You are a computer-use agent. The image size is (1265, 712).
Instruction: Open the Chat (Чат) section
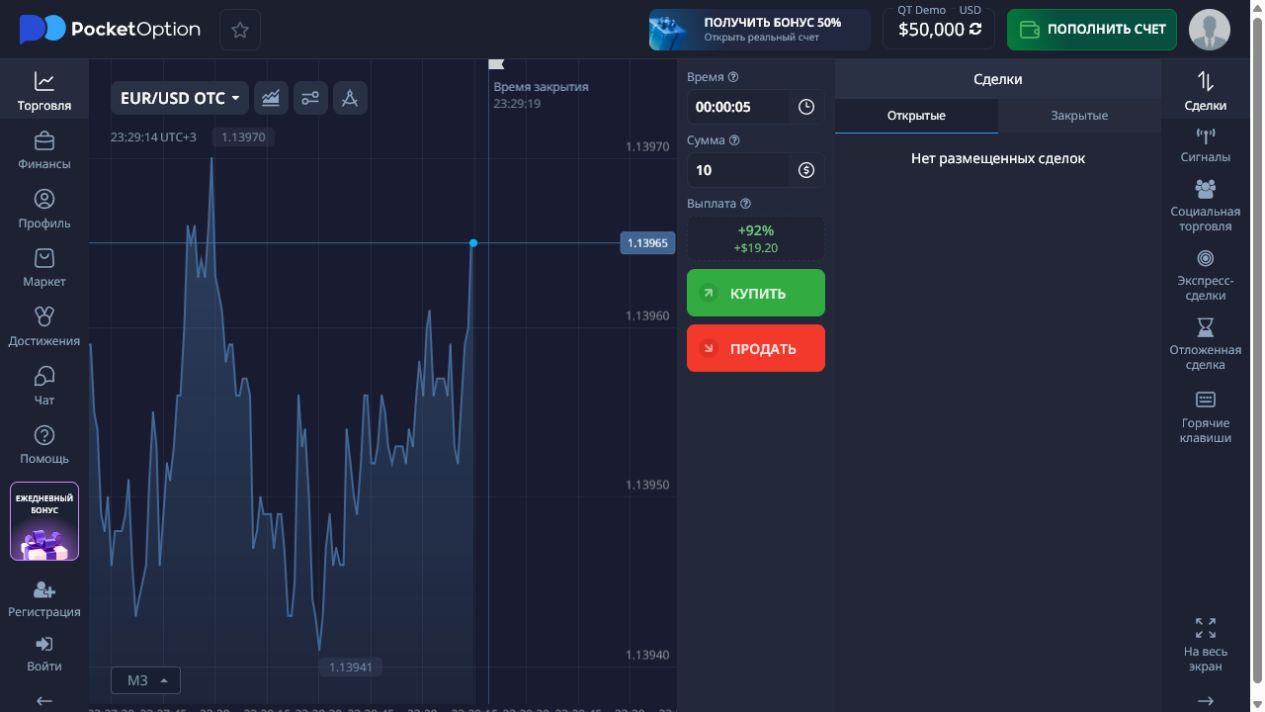tap(44, 386)
